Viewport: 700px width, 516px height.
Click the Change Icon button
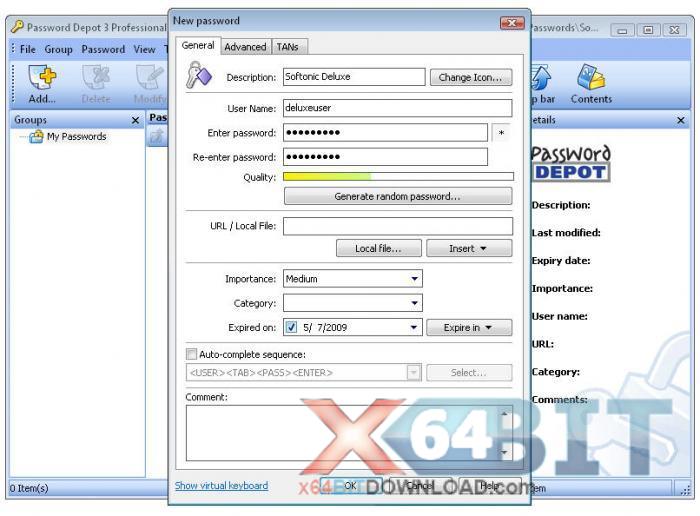471,77
